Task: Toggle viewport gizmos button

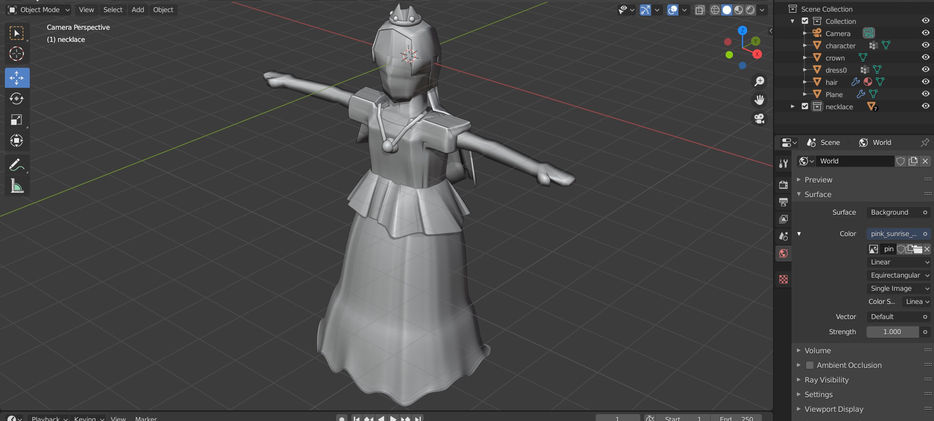Action: (x=645, y=10)
